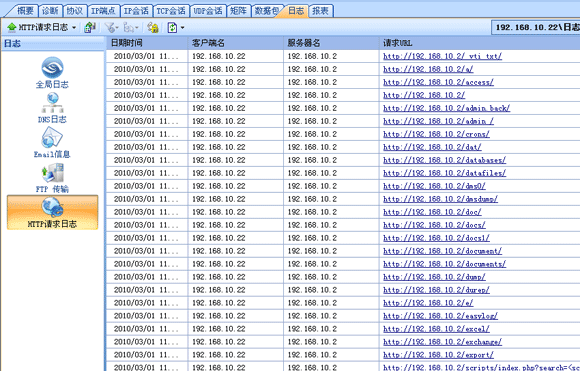Click the 日志 left panel header
The height and width of the screenshot is (371, 580).
coord(53,44)
